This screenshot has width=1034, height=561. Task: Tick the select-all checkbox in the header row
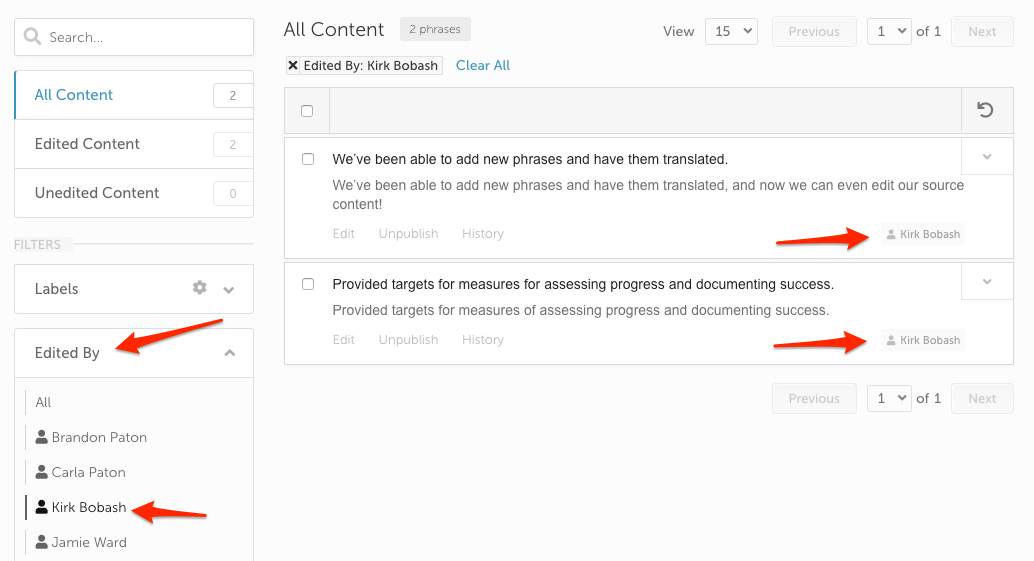tap(307, 111)
